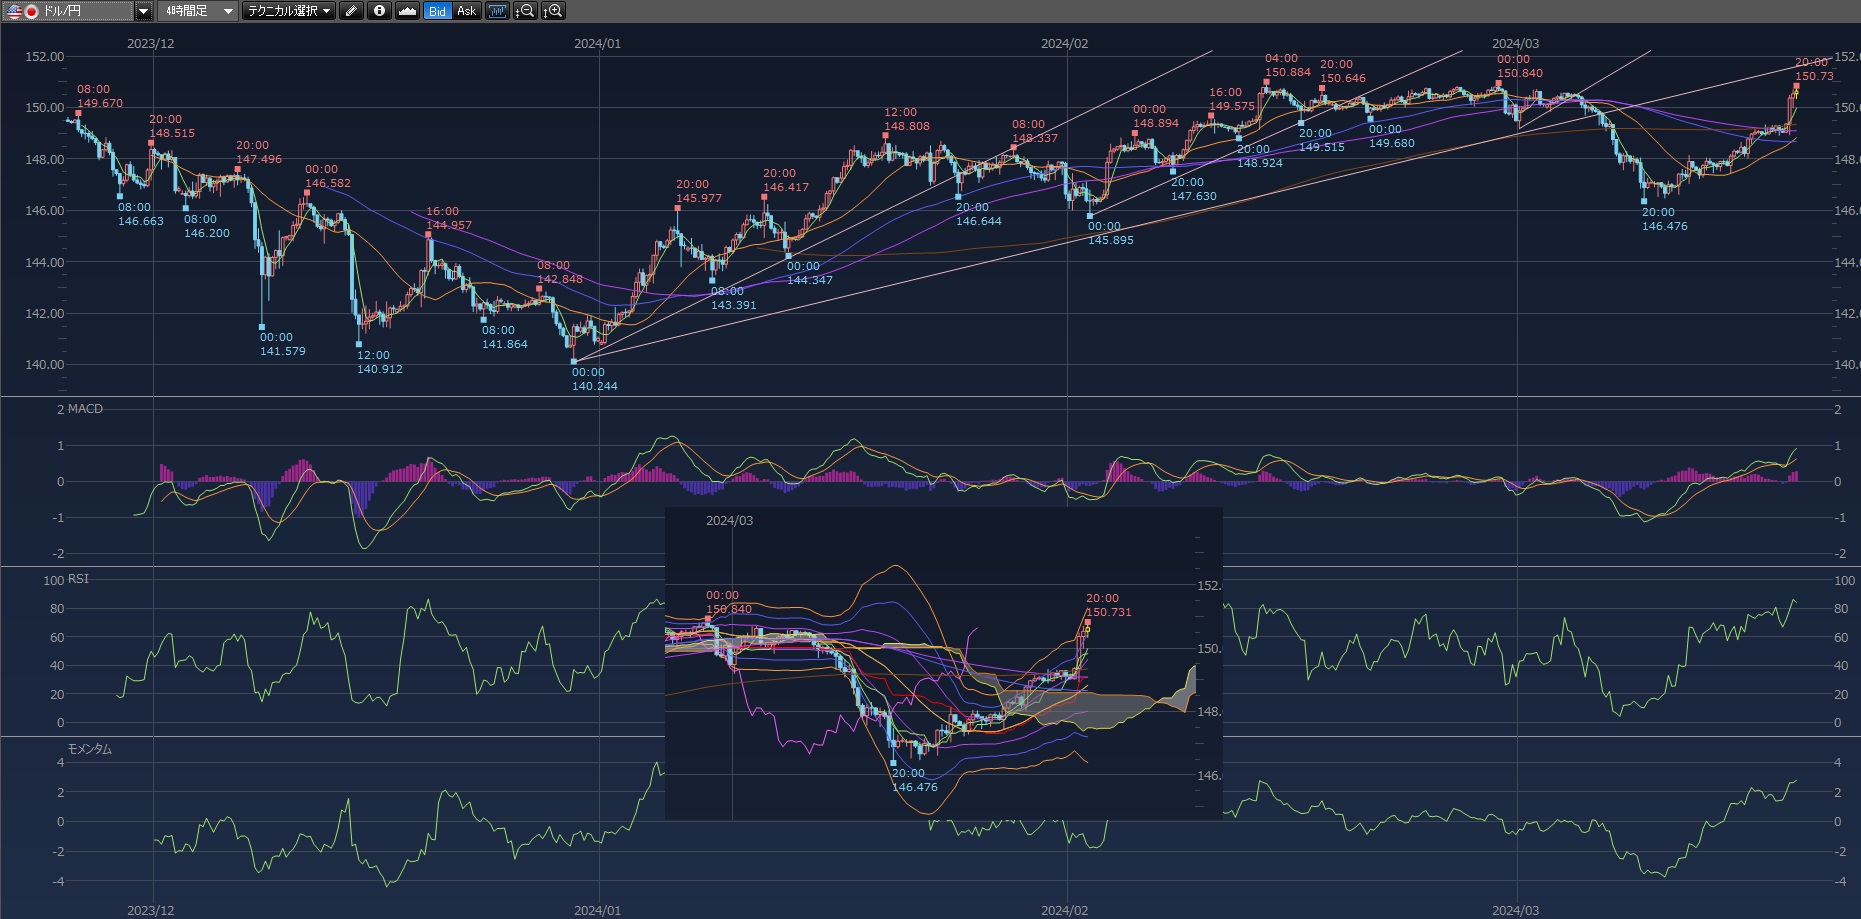Image resolution: width=1861 pixels, height=919 pixels.
Task: Toggle Bid price display
Action: 437,11
